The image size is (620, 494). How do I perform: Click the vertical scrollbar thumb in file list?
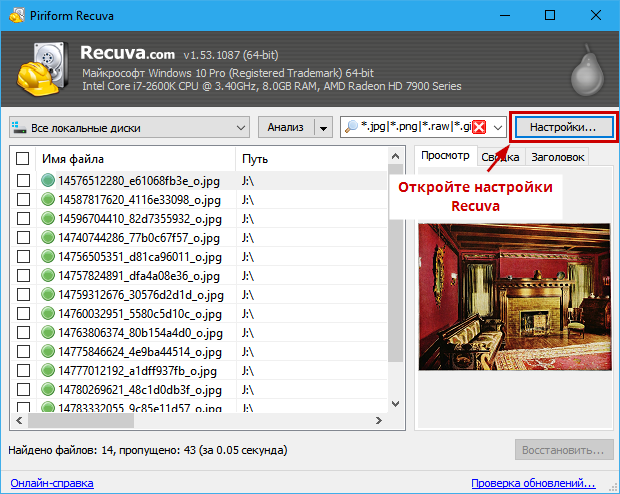click(x=395, y=263)
